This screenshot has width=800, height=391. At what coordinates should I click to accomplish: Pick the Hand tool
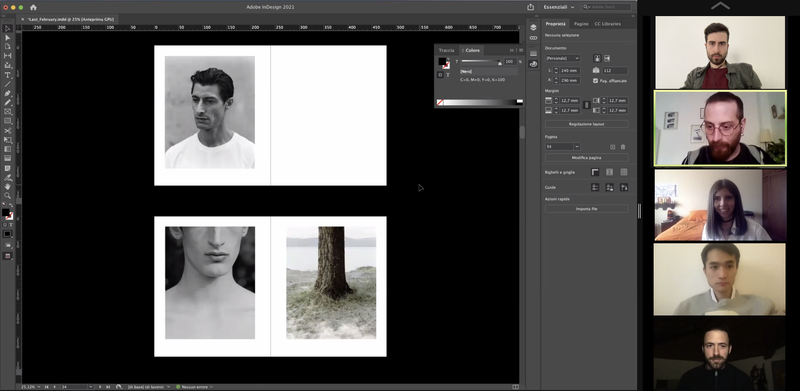click(x=8, y=186)
